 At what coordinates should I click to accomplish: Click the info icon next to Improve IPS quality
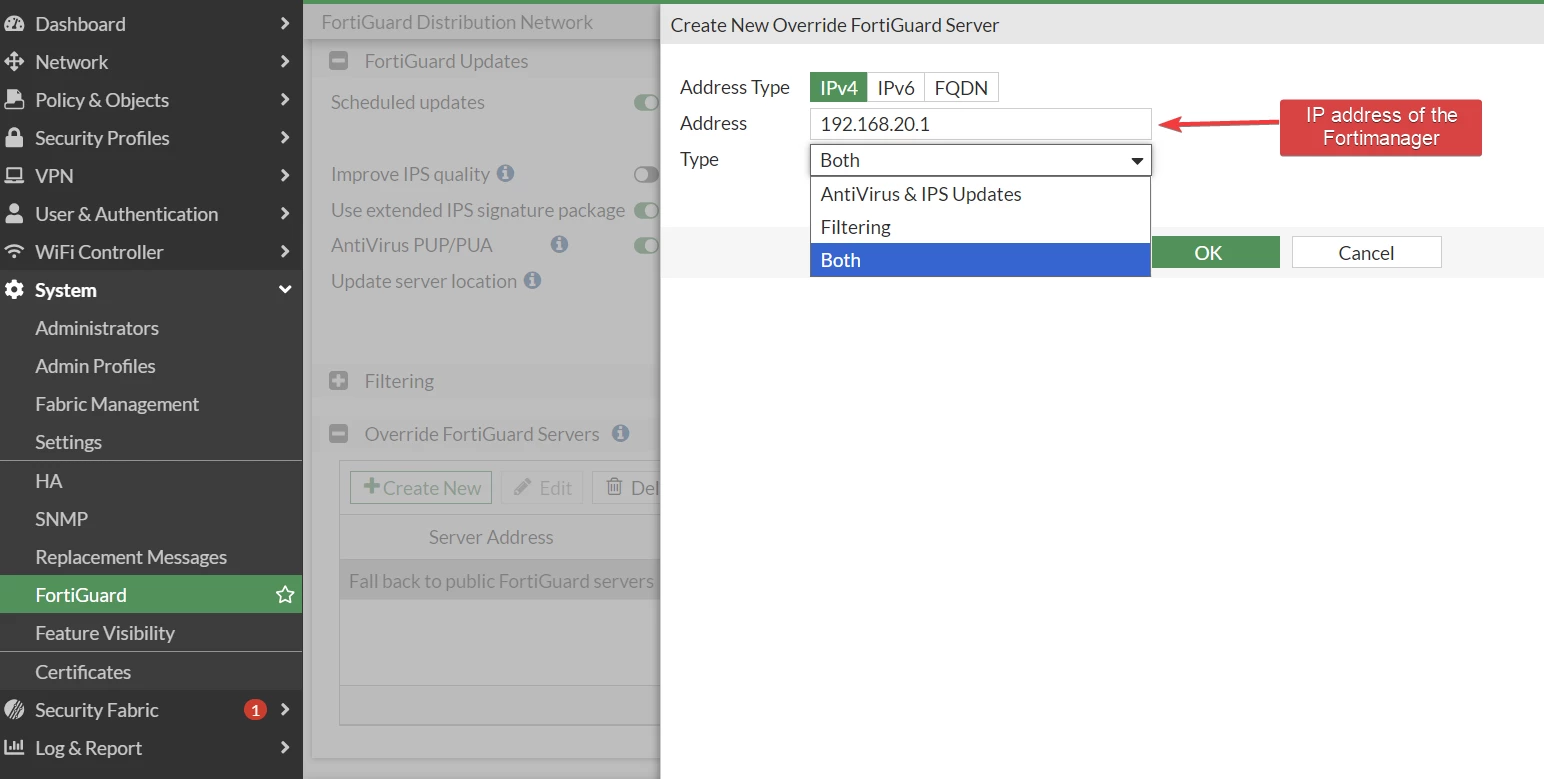tap(506, 173)
